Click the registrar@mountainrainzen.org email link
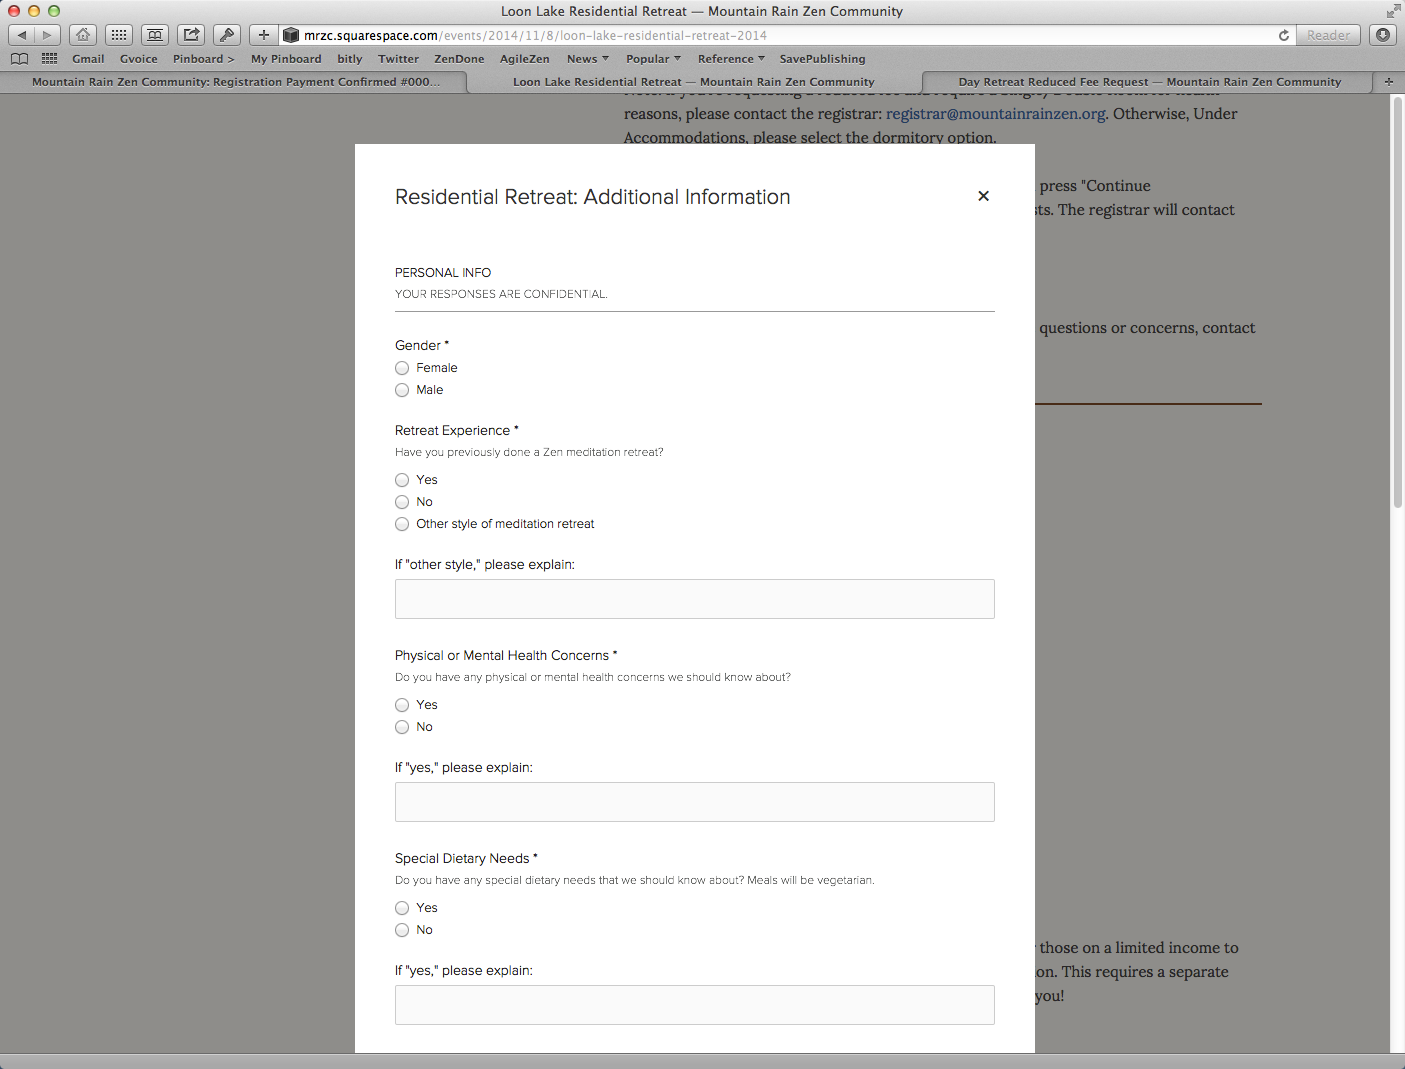 pos(996,114)
